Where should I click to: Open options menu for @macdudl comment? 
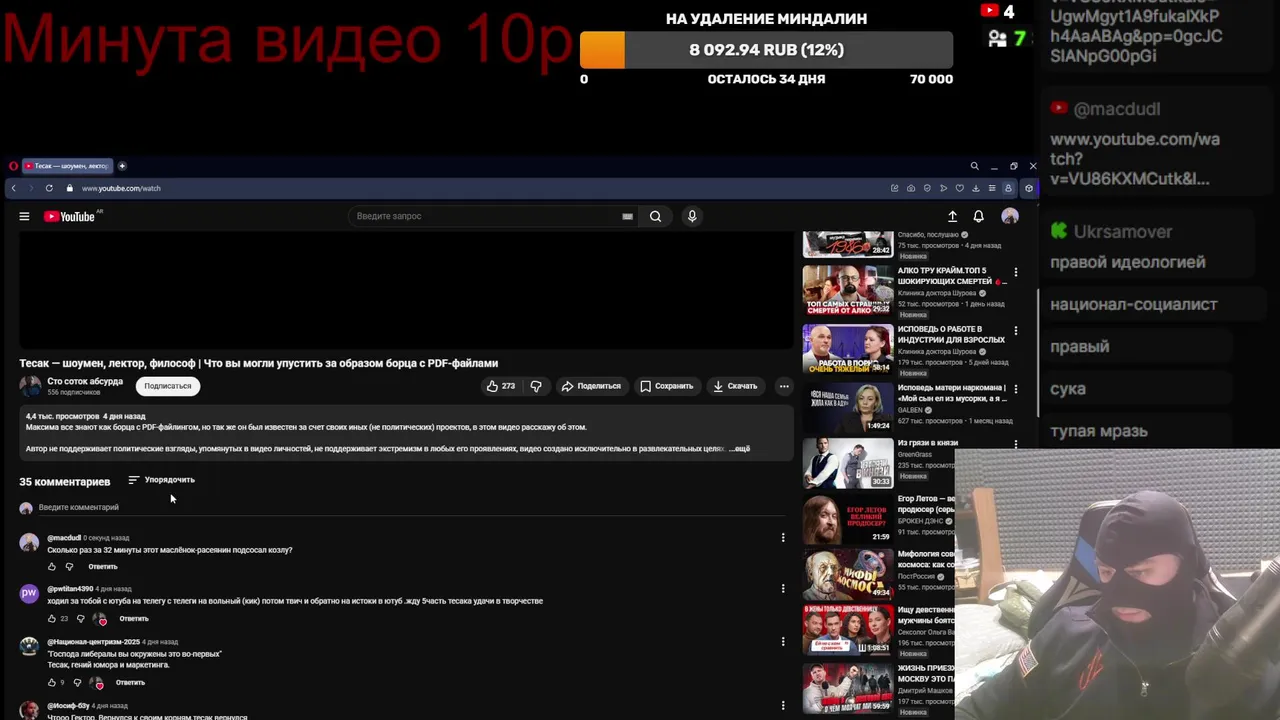click(x=783, y=538)
